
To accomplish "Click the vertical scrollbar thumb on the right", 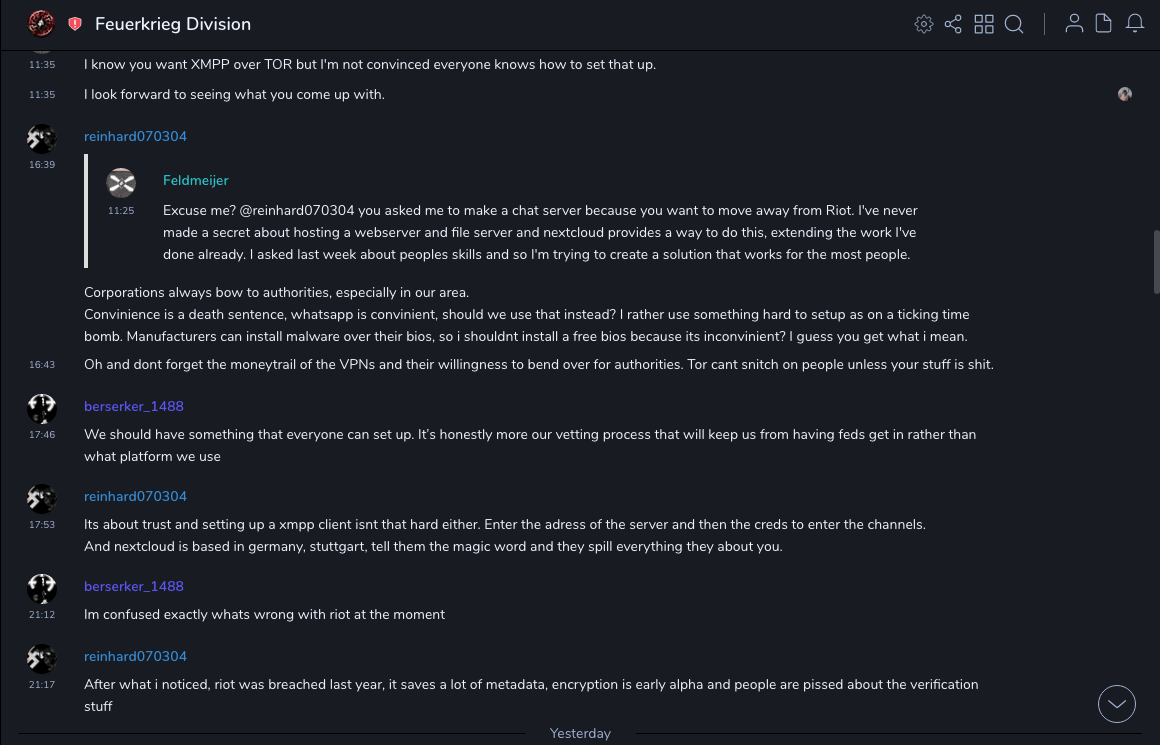I will [x=1156, y=262].
